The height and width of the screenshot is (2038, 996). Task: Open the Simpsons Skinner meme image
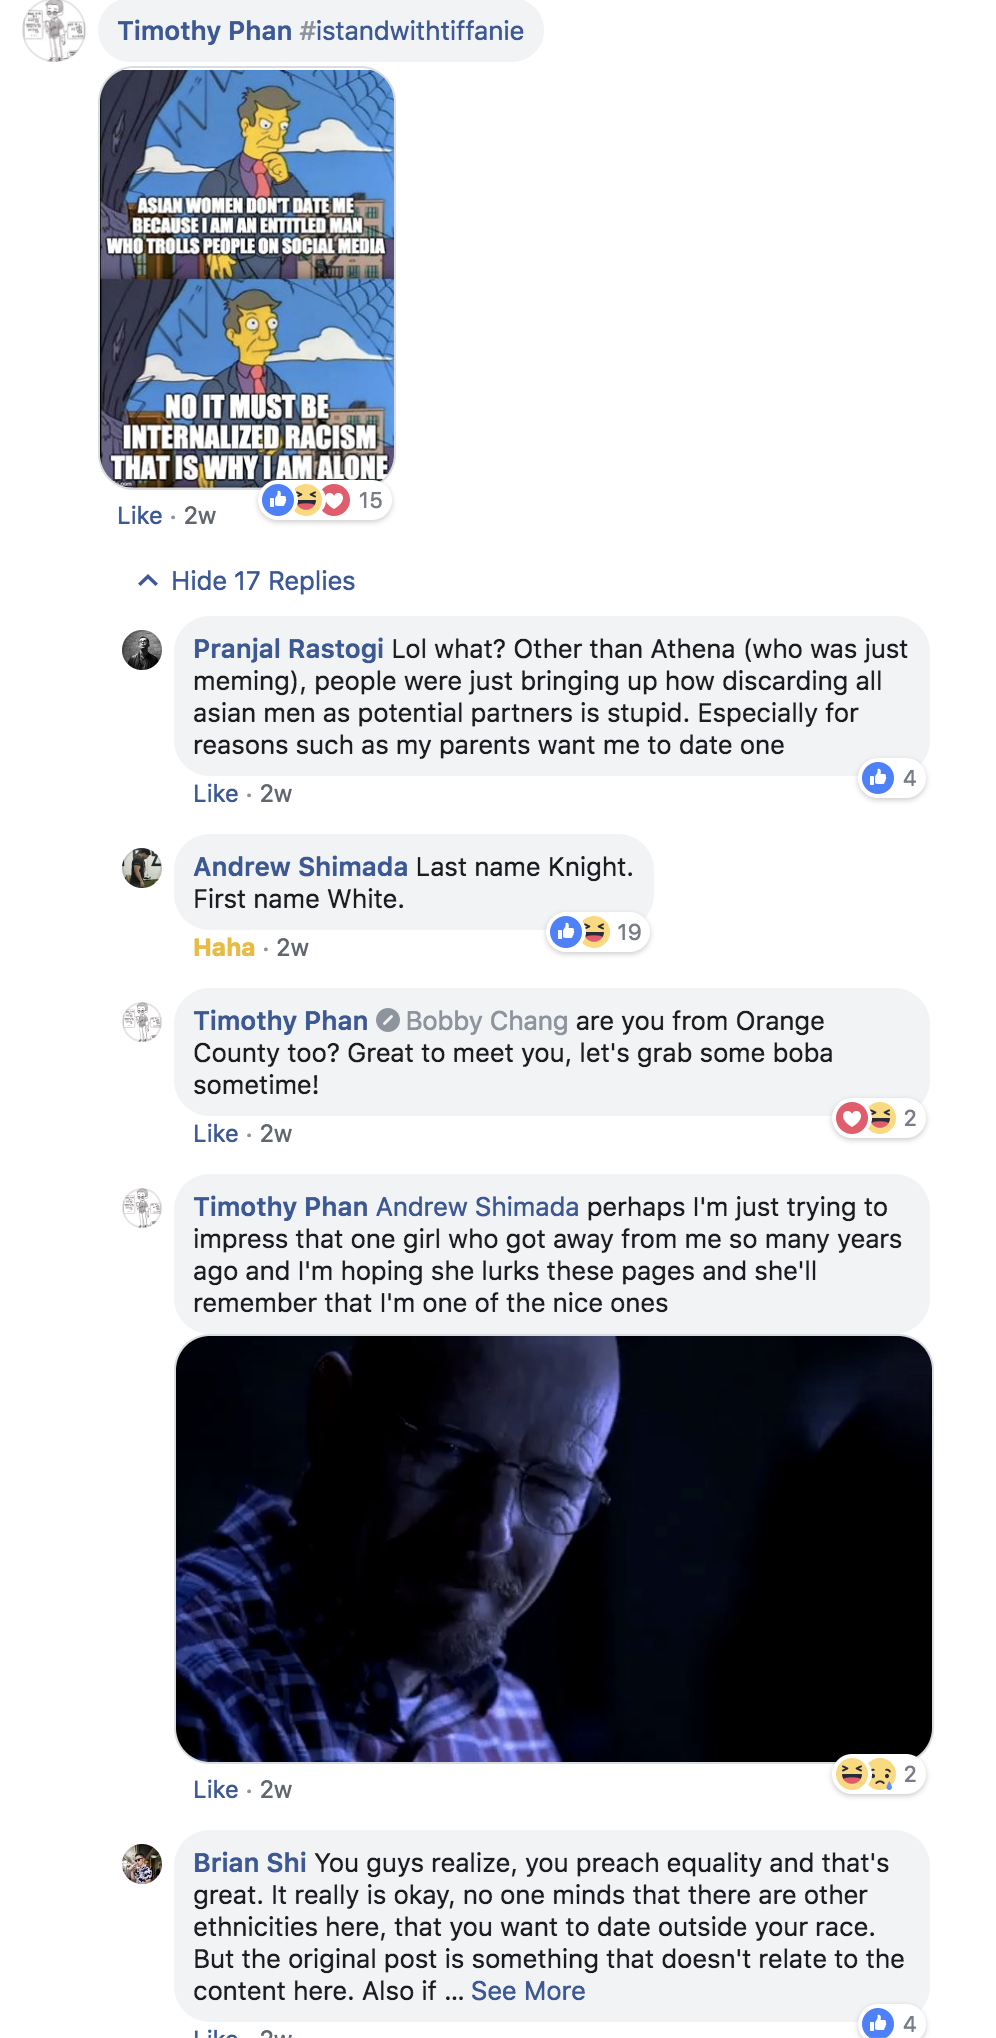point(247,278)
